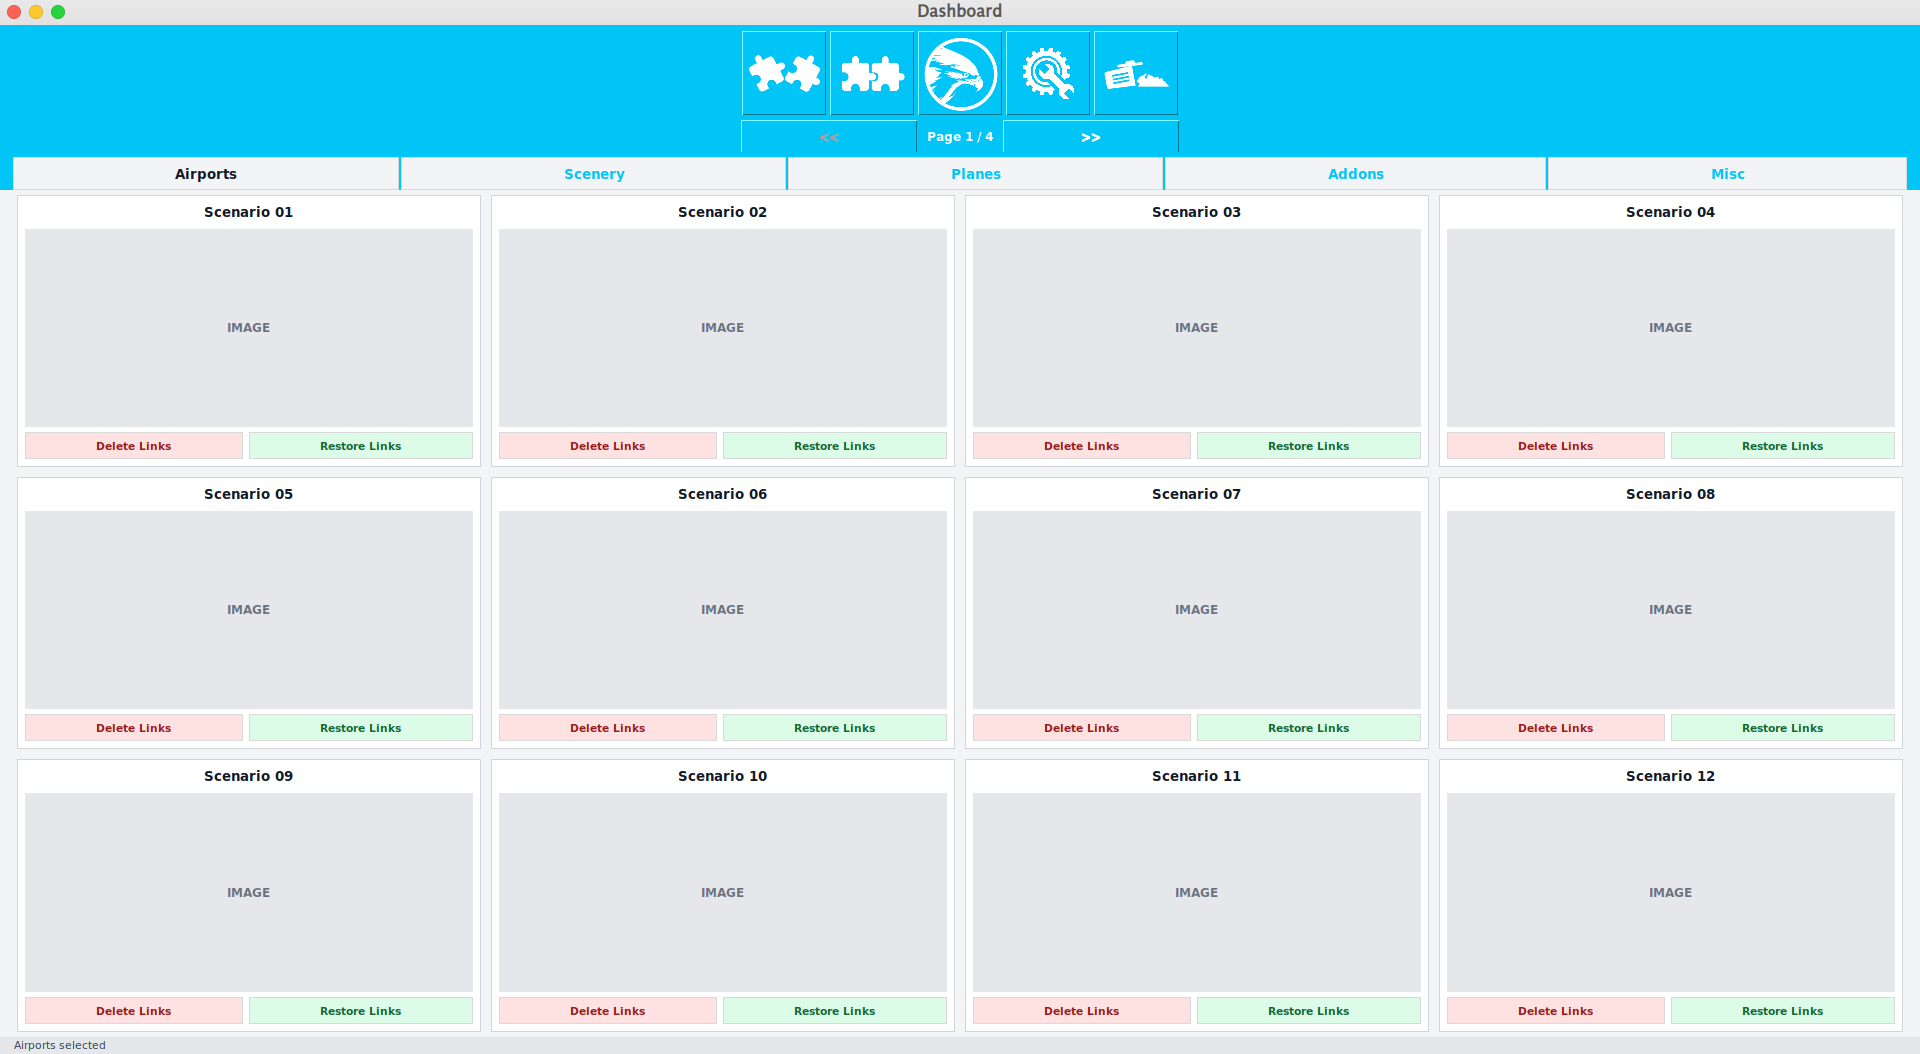
Task: Restore Links for Scenario 01
Action: pyautogui.click(x=361, y=446)
